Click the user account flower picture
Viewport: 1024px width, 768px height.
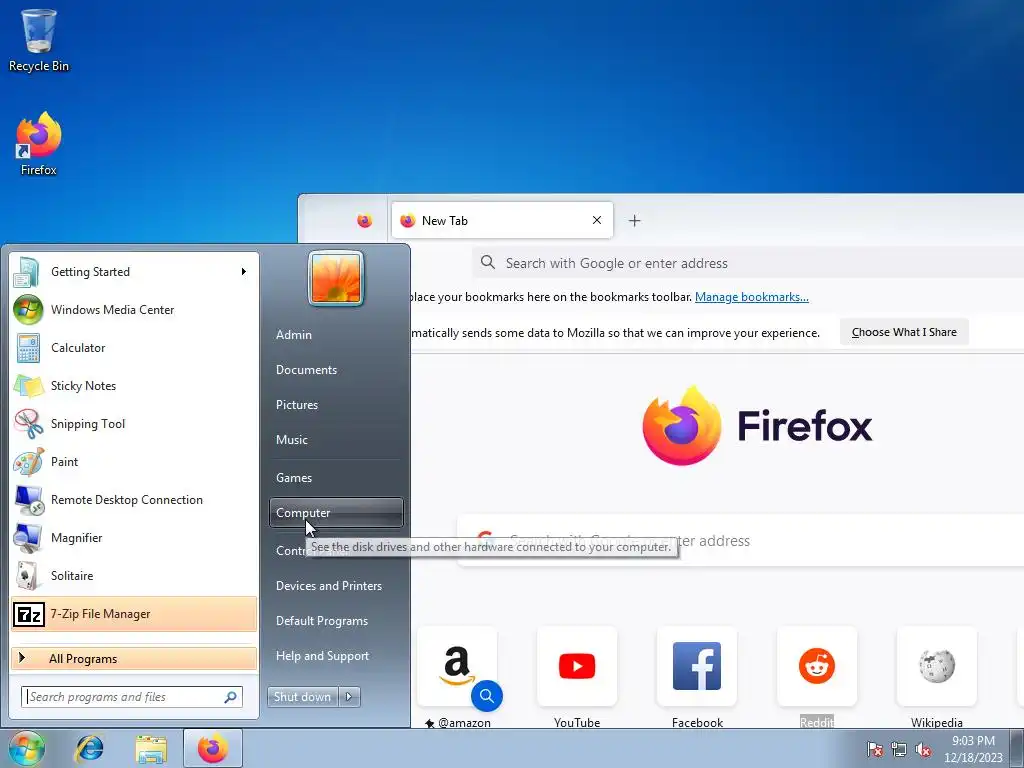336,279
